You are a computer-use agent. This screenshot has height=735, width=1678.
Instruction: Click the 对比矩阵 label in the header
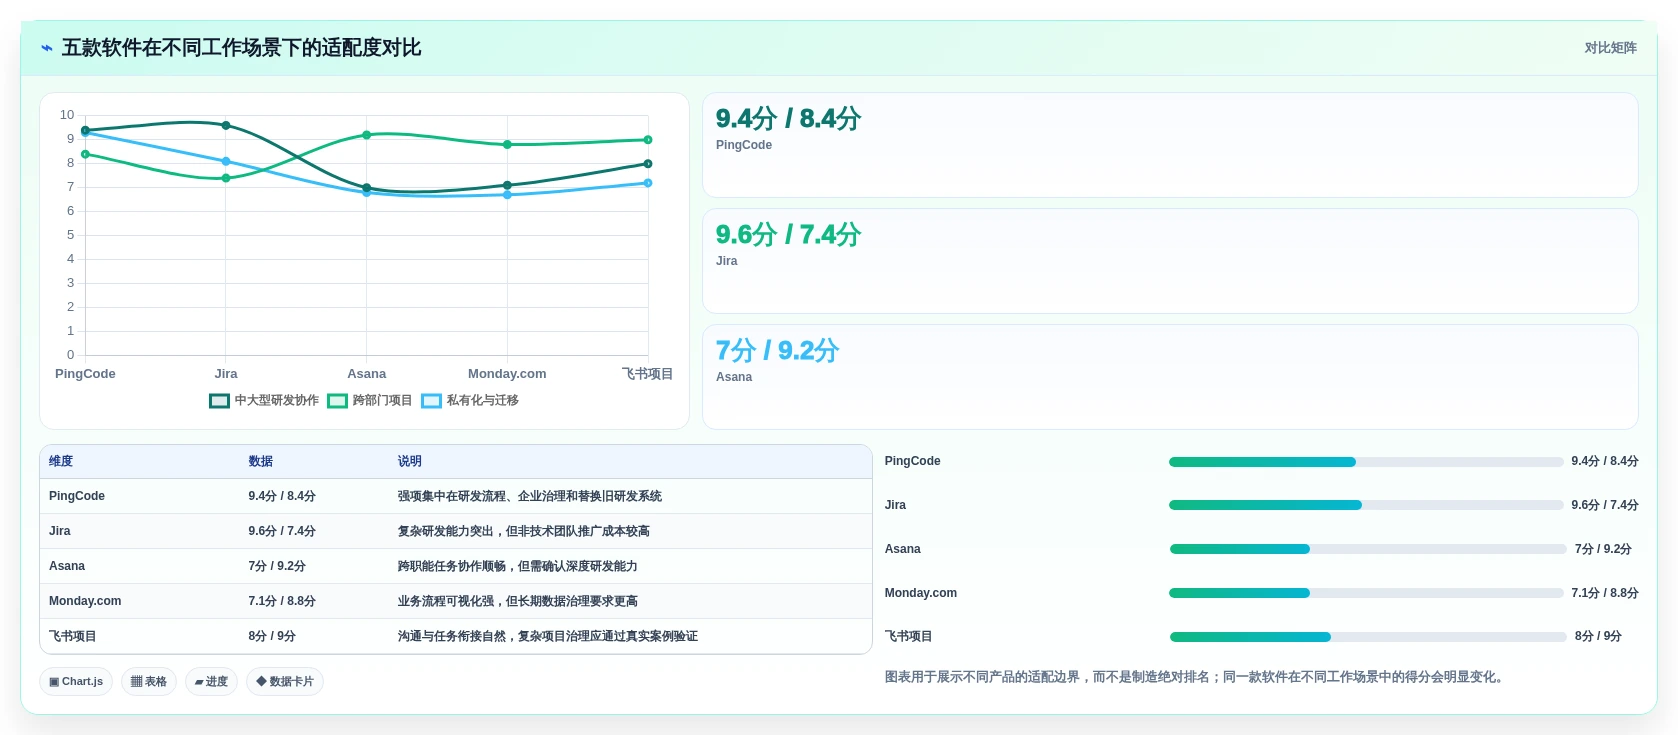coord(1610,48)
